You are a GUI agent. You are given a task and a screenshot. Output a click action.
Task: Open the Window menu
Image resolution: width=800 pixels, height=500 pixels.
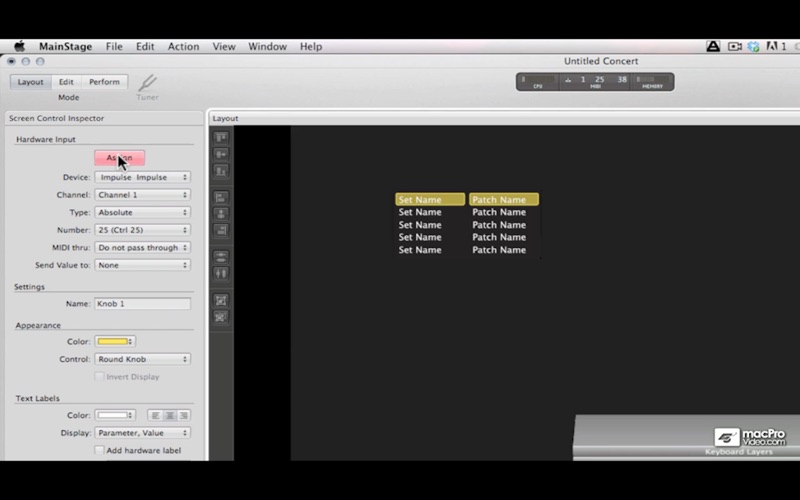(x=267, y=46)
